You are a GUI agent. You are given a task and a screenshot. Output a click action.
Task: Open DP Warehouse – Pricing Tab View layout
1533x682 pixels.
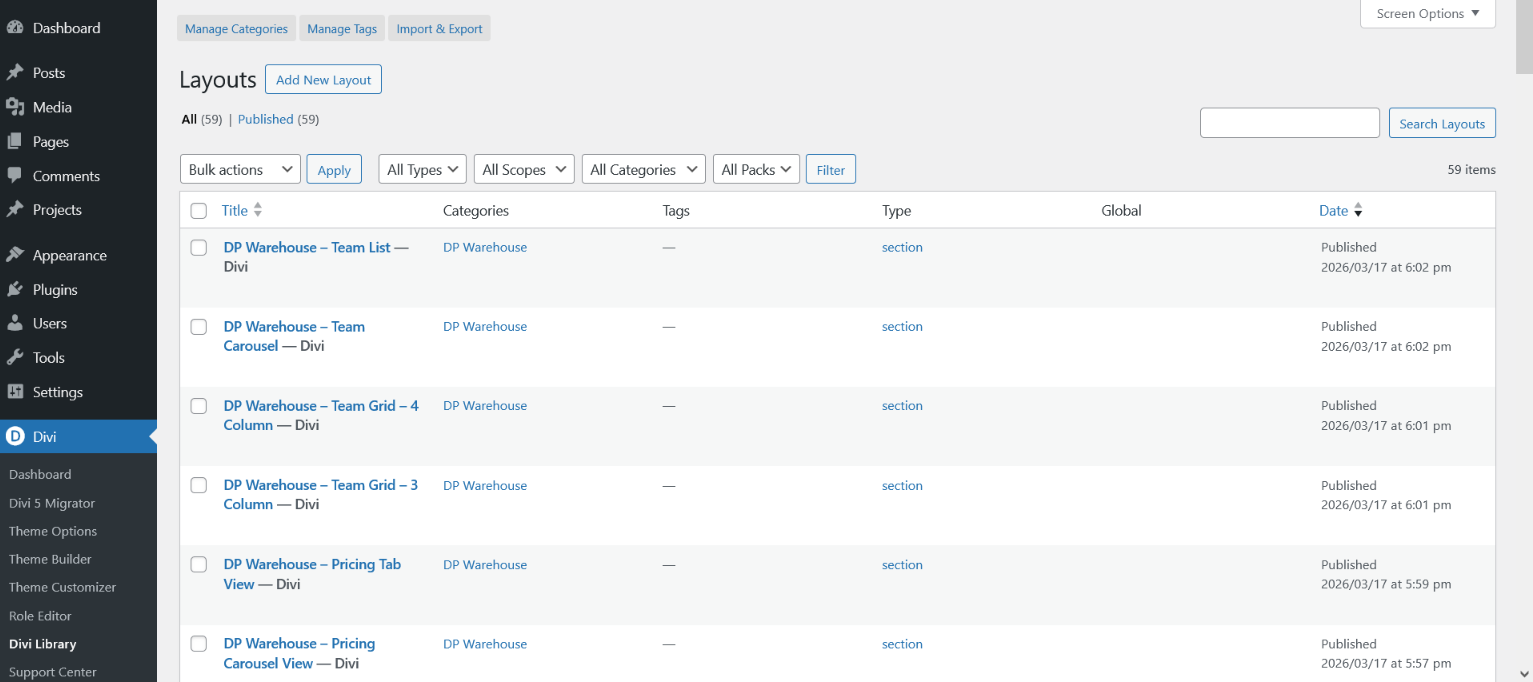[x=312, y=574]
